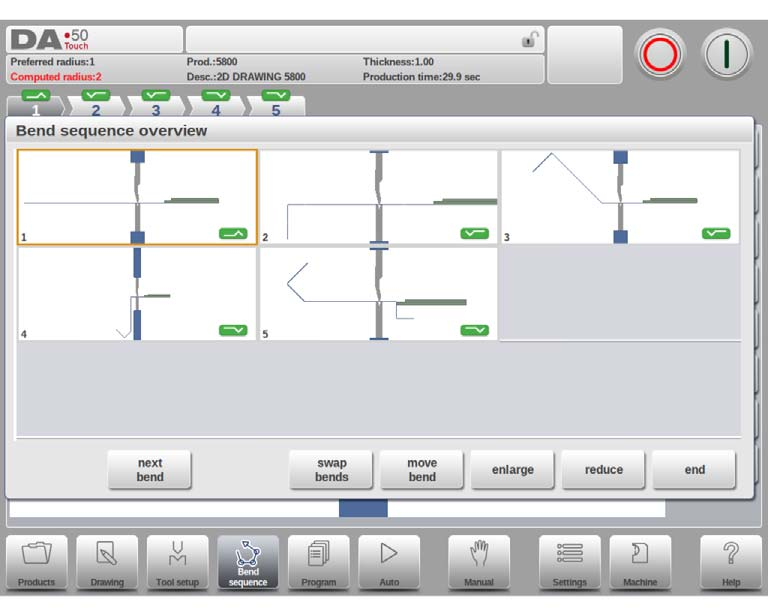The image size is (768, 615).
Task: Select the Bend sequence mode
Action: 248,562
